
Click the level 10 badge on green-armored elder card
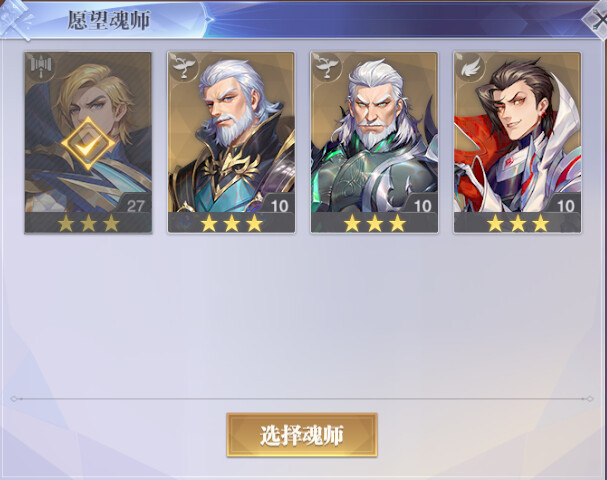[x=422, y=206]
